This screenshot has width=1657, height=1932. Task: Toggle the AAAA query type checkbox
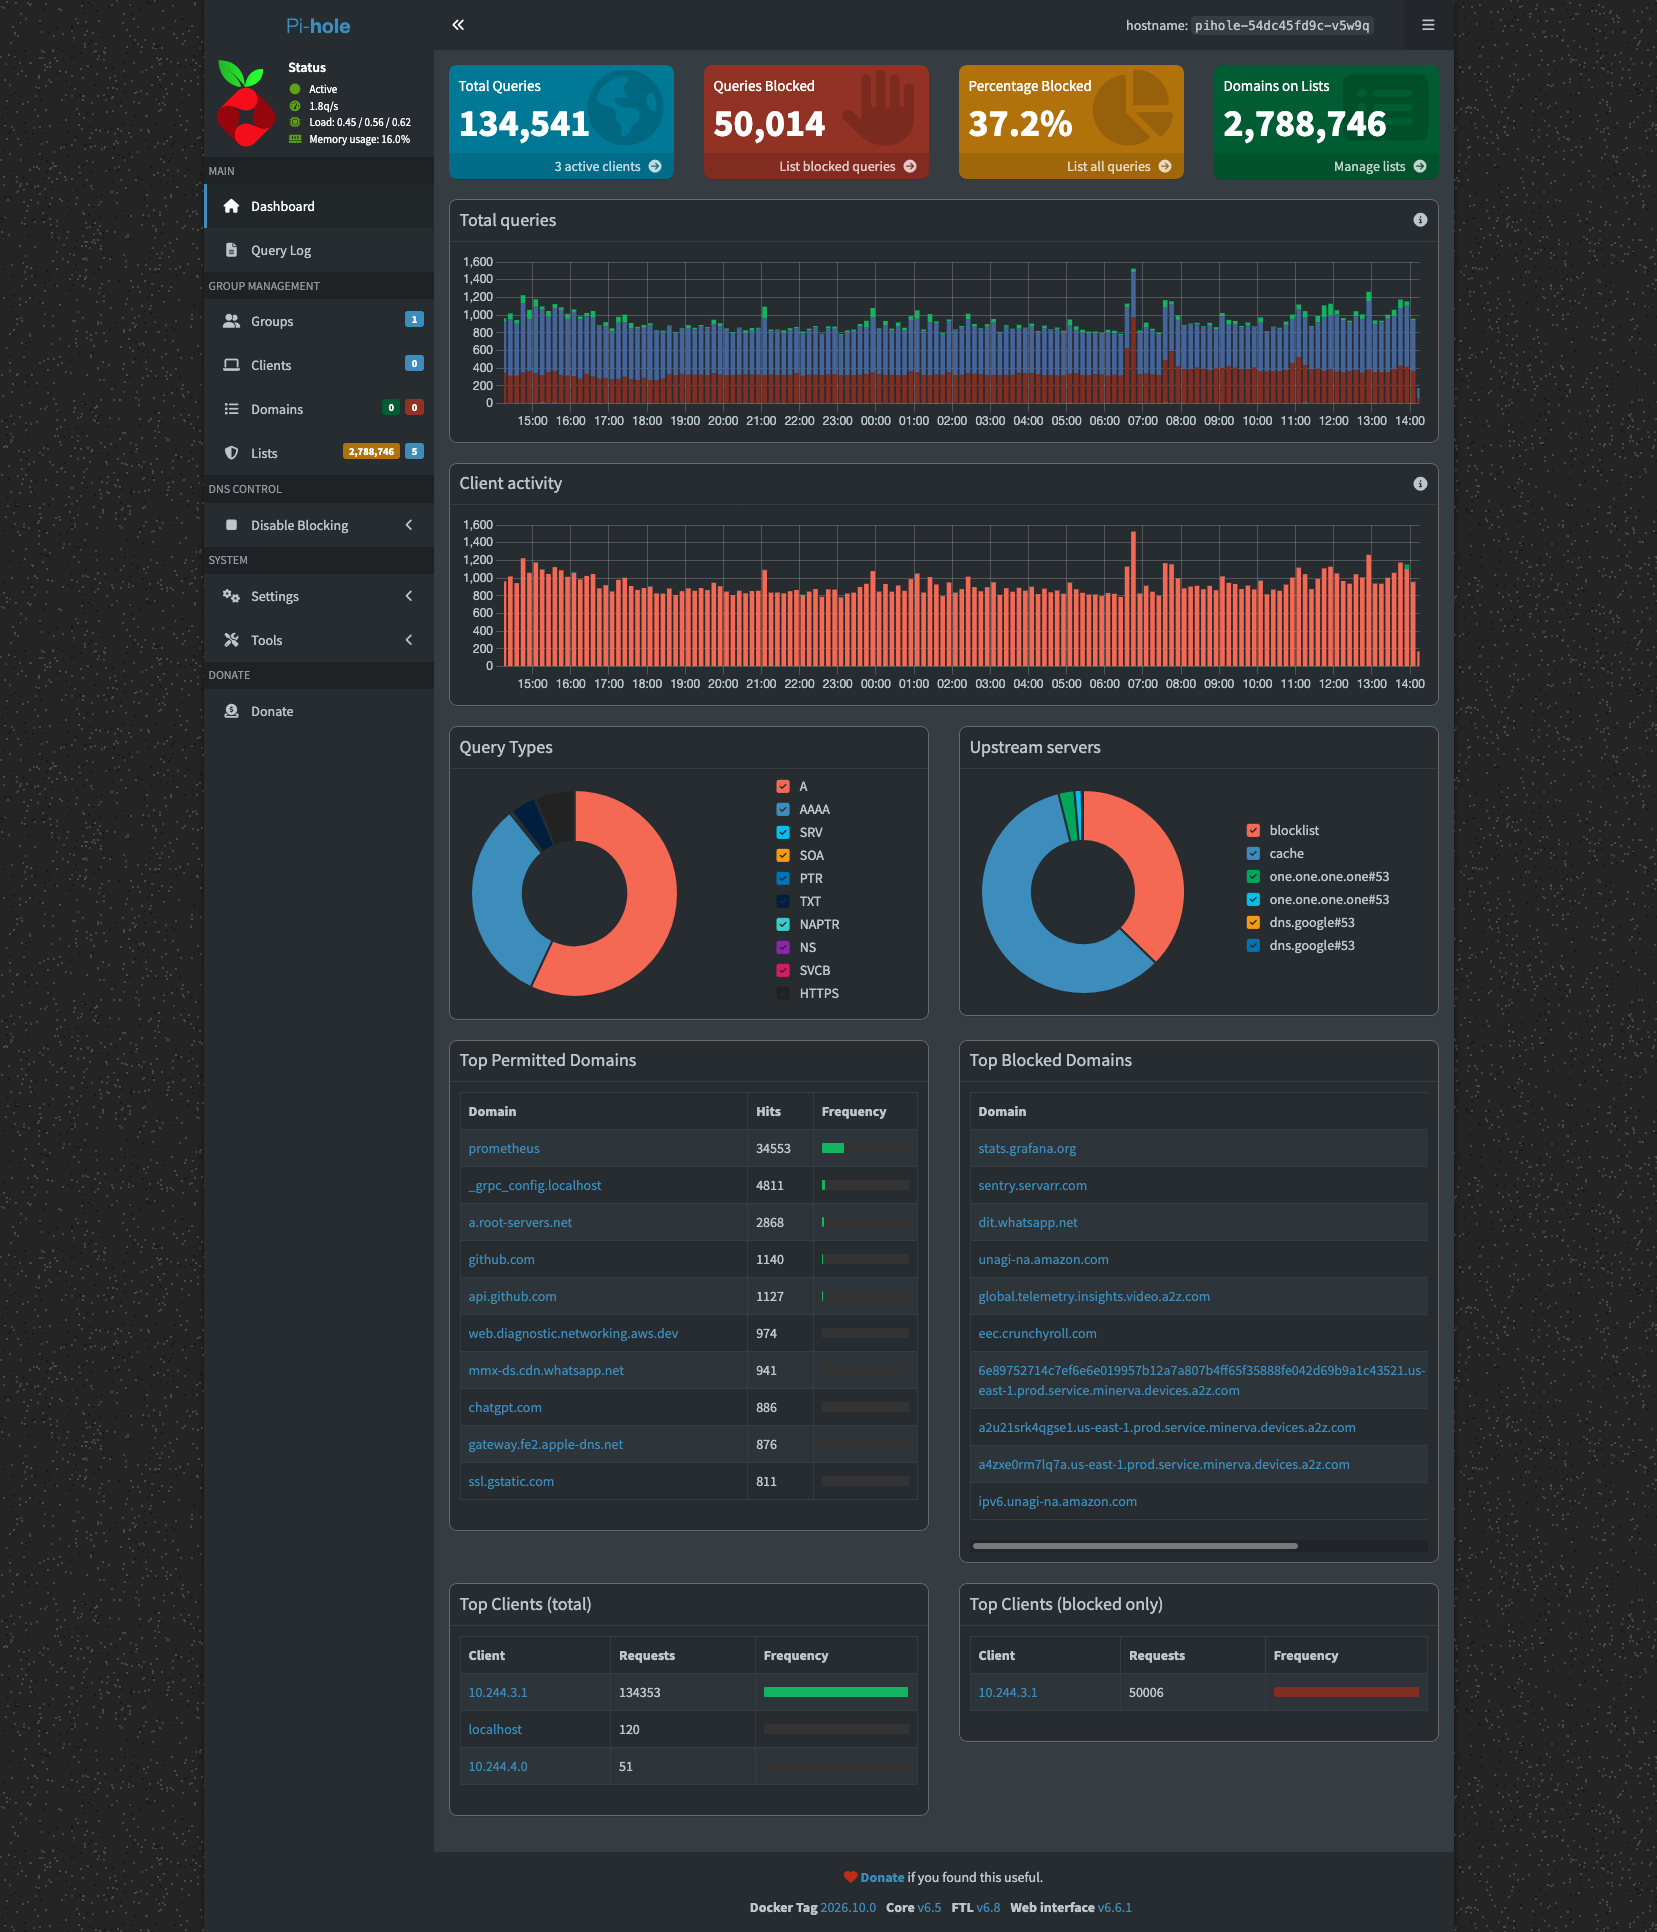click(783, 809)
